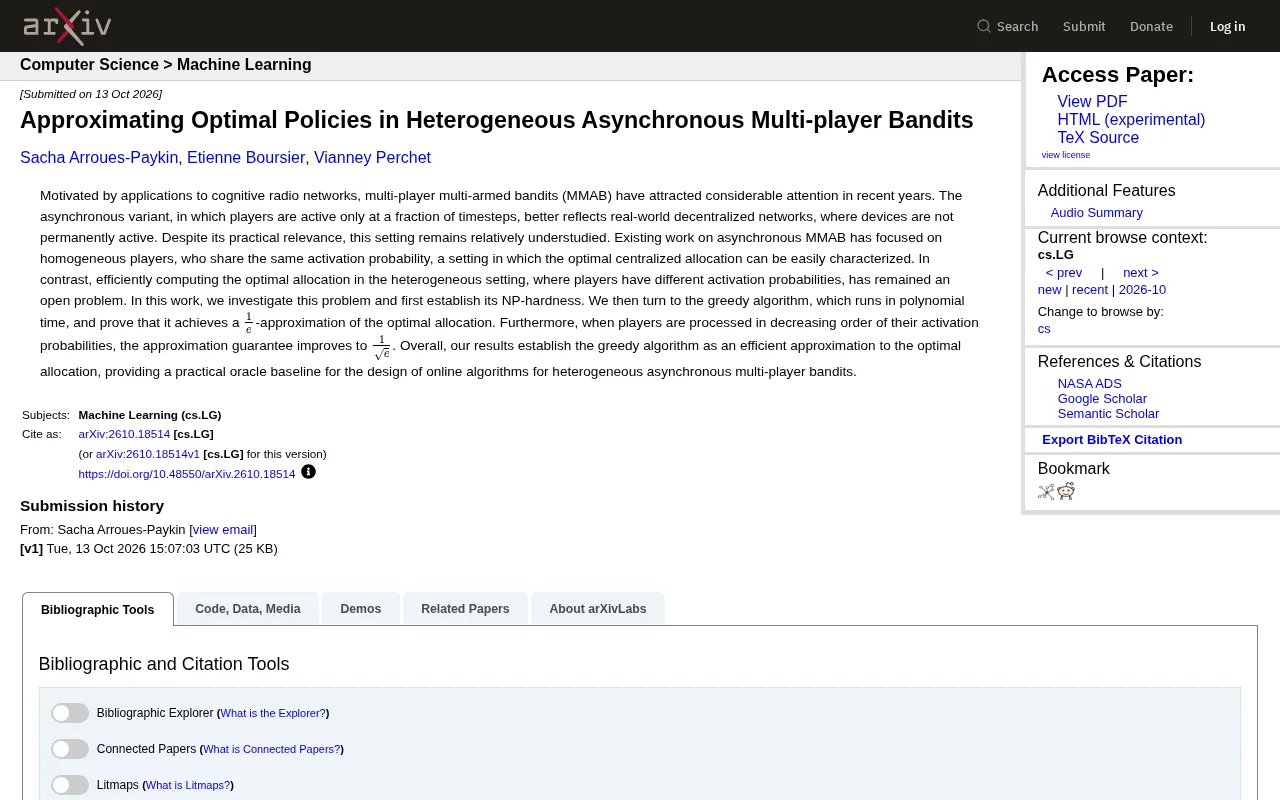Open the View PDF link
This screenshot has height=800, width=1280.
coord(1092,102)
